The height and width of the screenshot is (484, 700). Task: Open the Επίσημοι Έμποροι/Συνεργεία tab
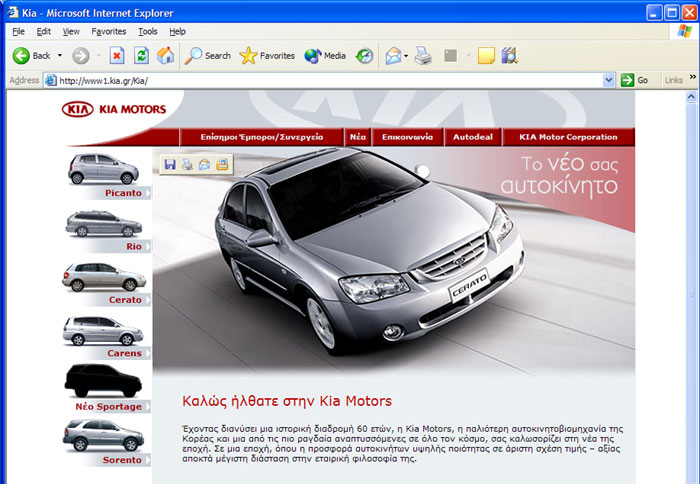click(262, 137)
